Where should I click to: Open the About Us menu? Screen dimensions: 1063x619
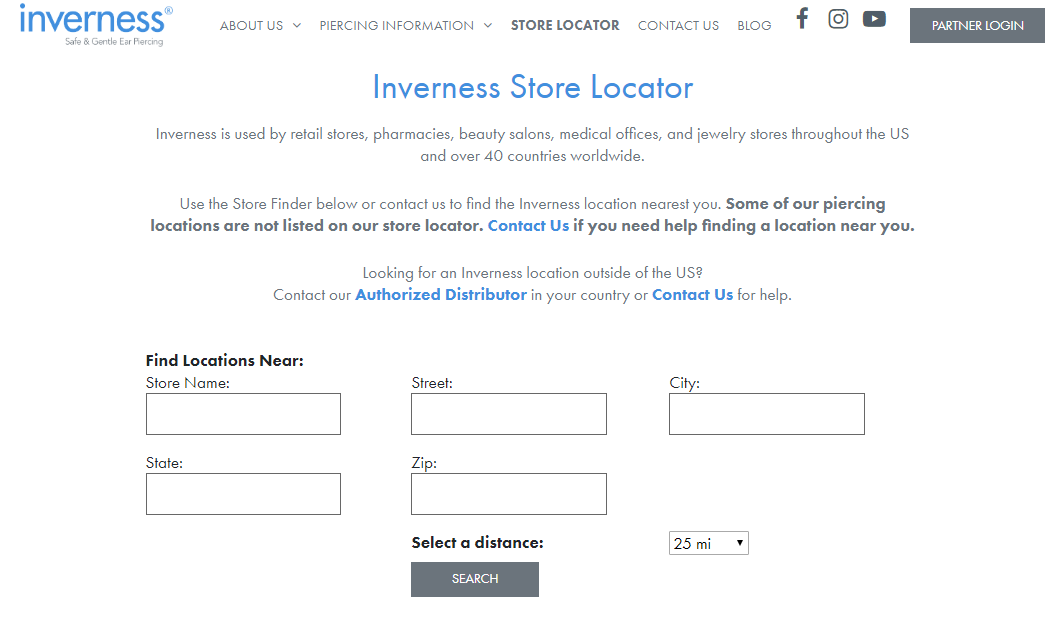point(252,26)
